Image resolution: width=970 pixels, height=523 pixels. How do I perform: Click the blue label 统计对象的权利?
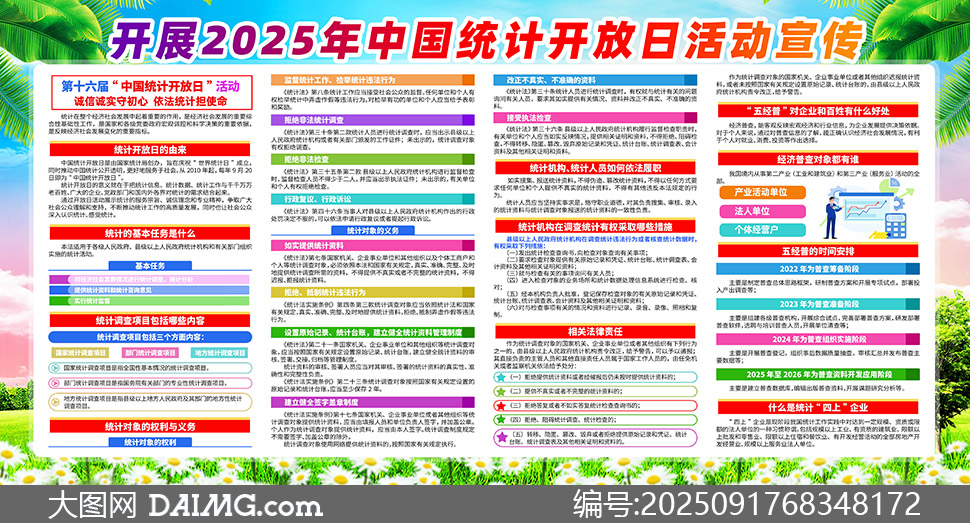(150, 443)
